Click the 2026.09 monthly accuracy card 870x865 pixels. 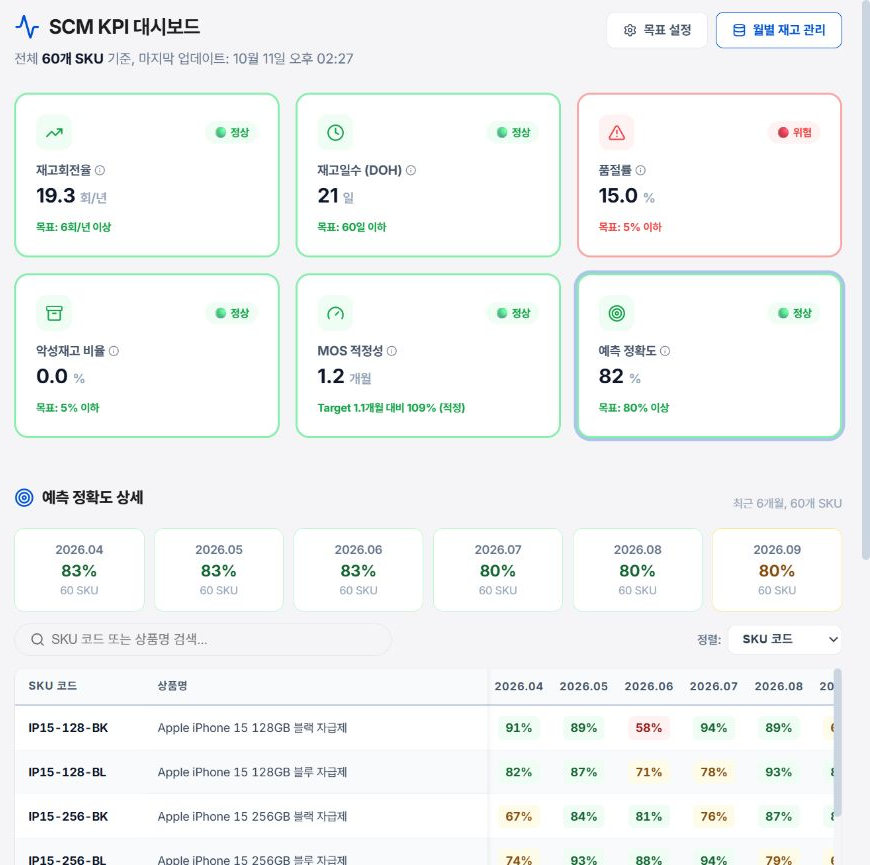(x=777, y=570)
